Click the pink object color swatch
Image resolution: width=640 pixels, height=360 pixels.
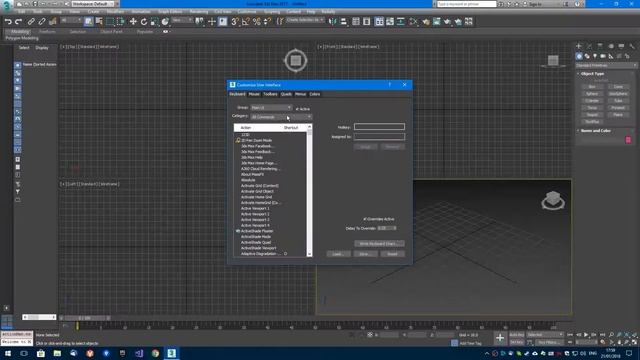click(x=628, y=140)
